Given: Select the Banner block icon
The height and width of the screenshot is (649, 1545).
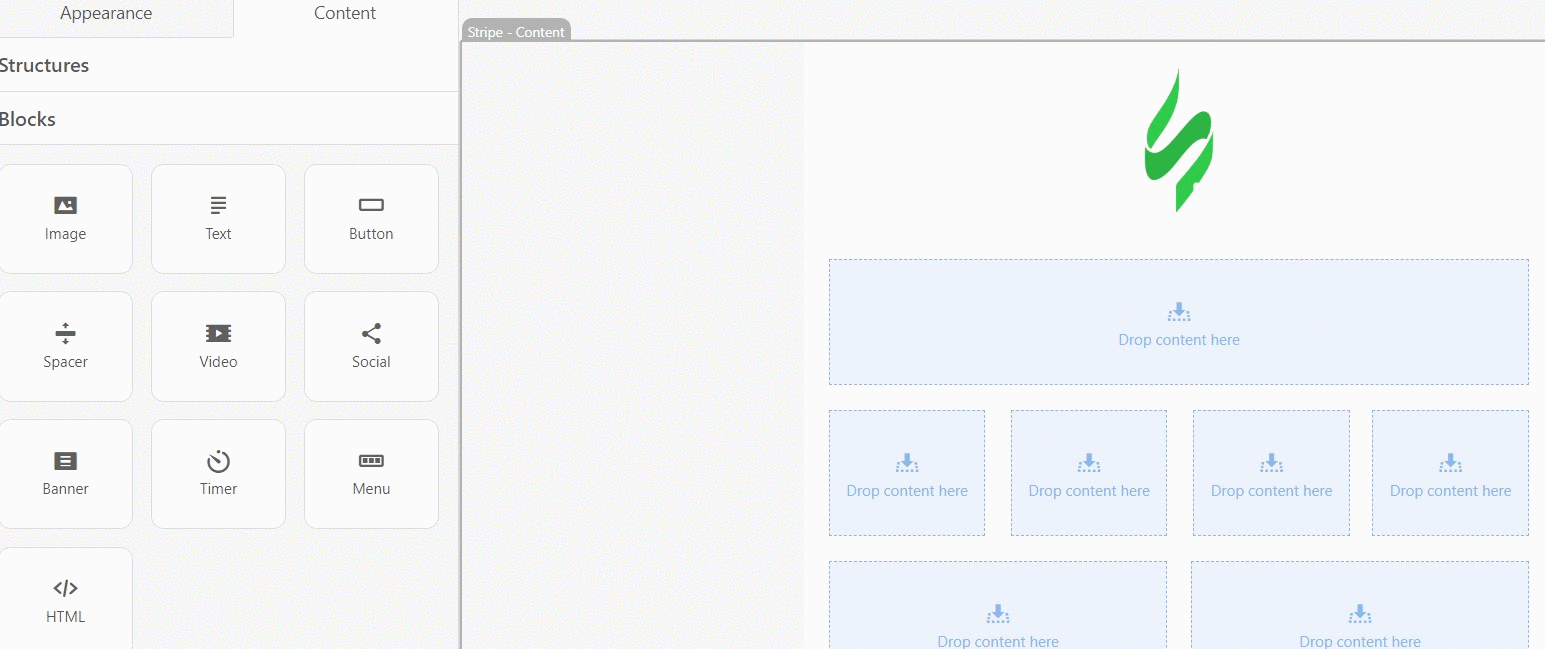Looking at the screenshot, I should tap(65, 461).
